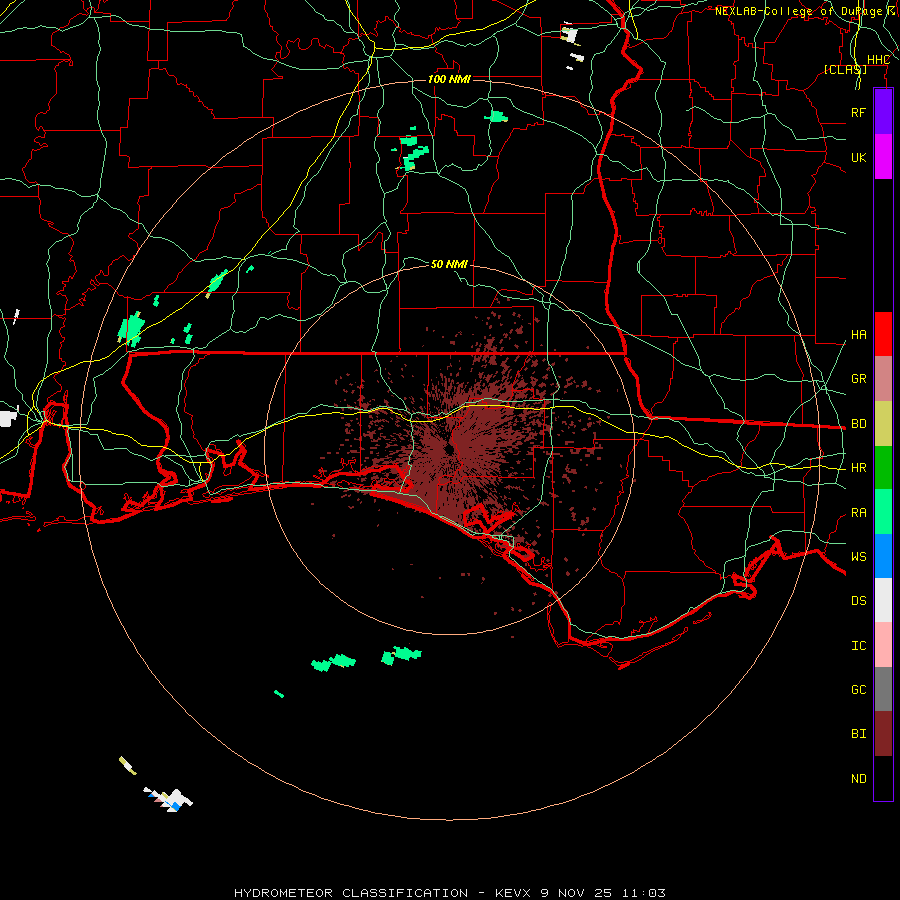This screenshot has width=900, height=900.
Task: Select the gray GC legend swatch
Action: coord(883,689)
